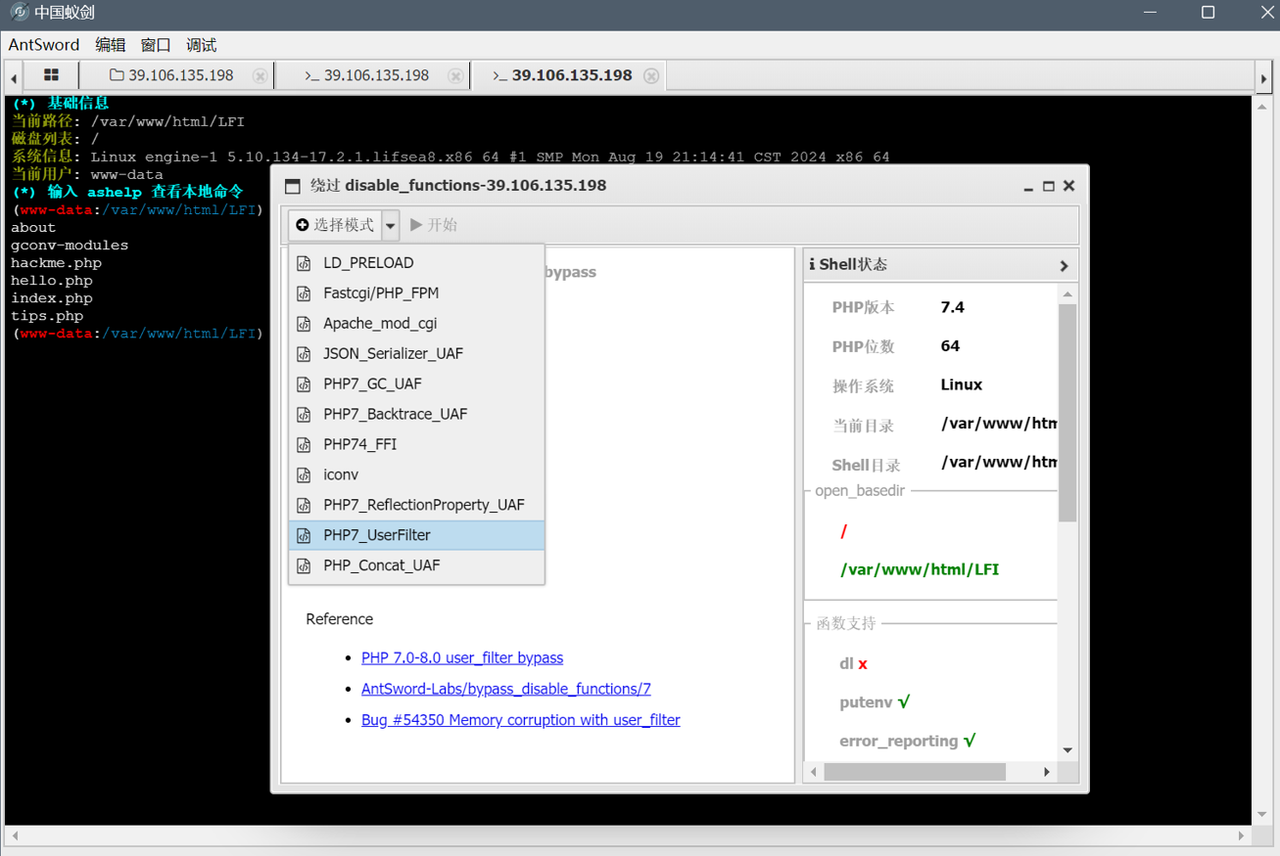Choose iconv mode
Image resolution: width=1280 pixels, height=856 pixels.
(417, 475)
